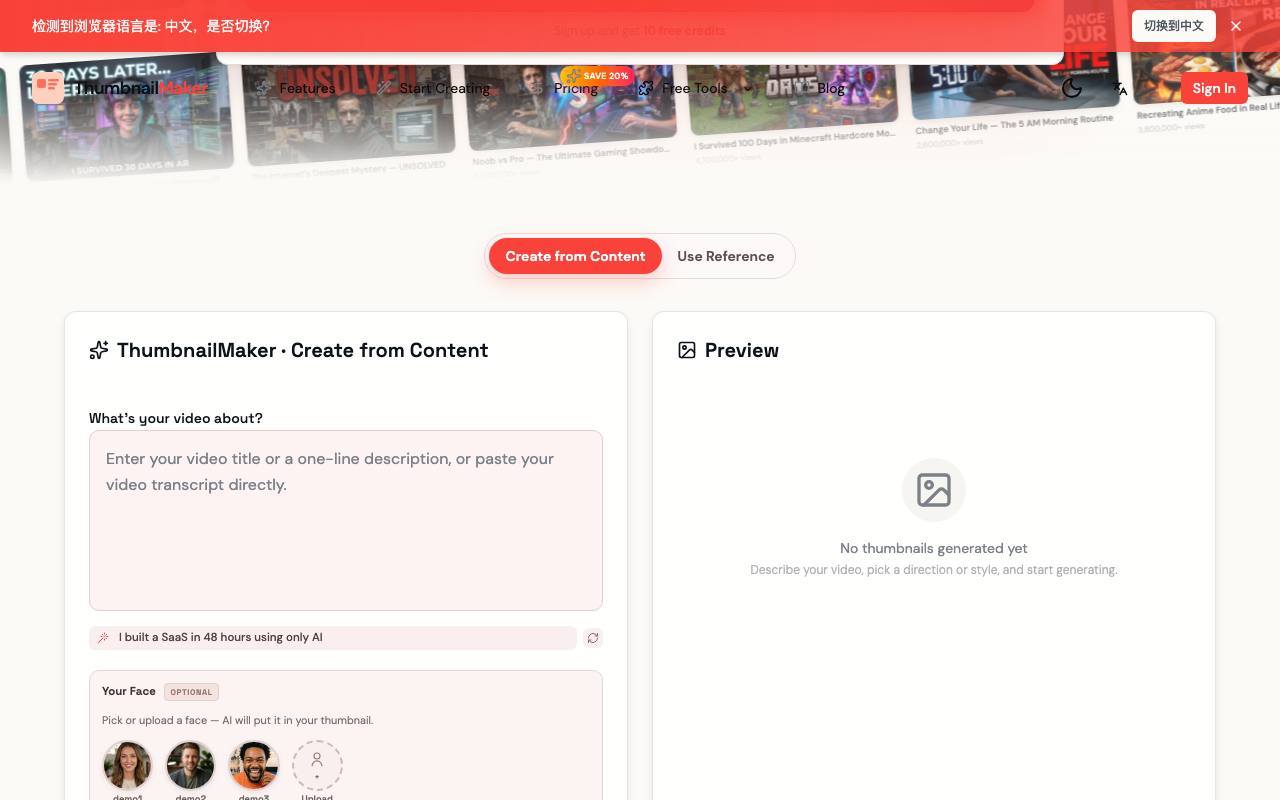Click the Preview image icon
The height and width of the screenshot is (800, 1280).
(x=687, y=350)
